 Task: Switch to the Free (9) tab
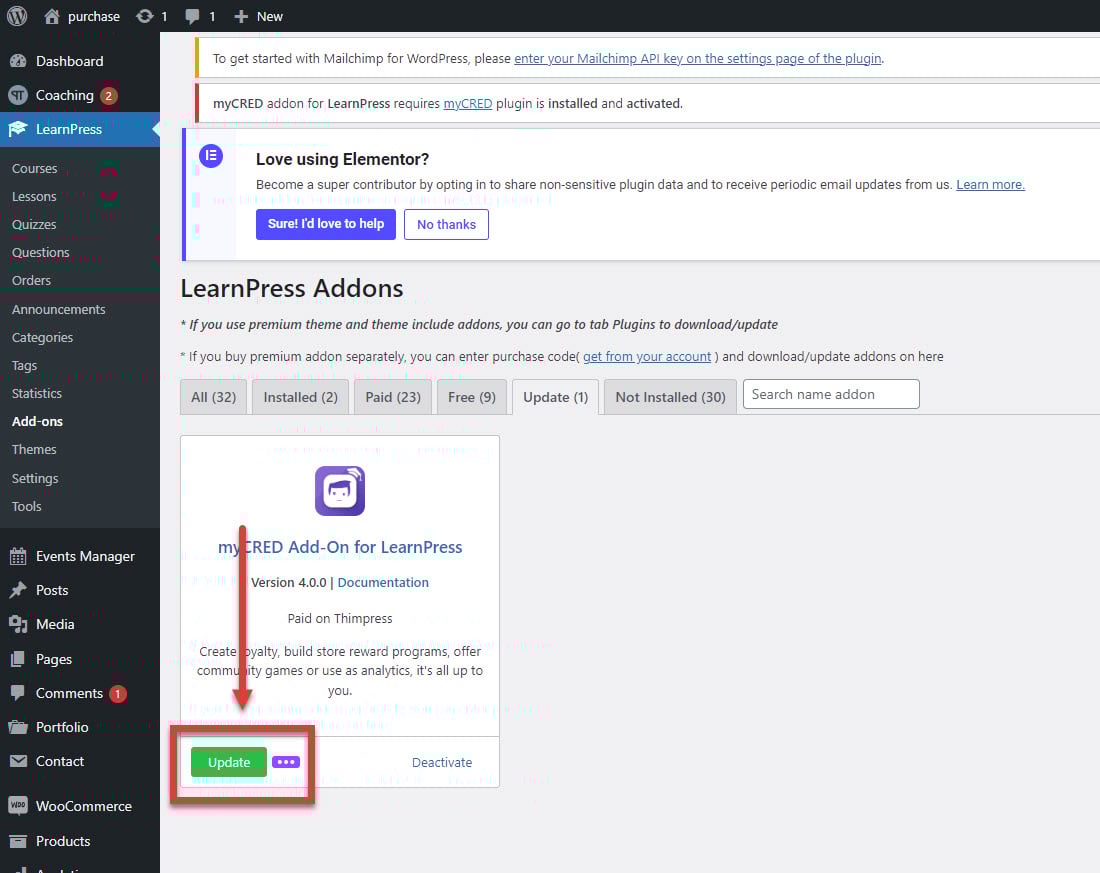(471, 397)
